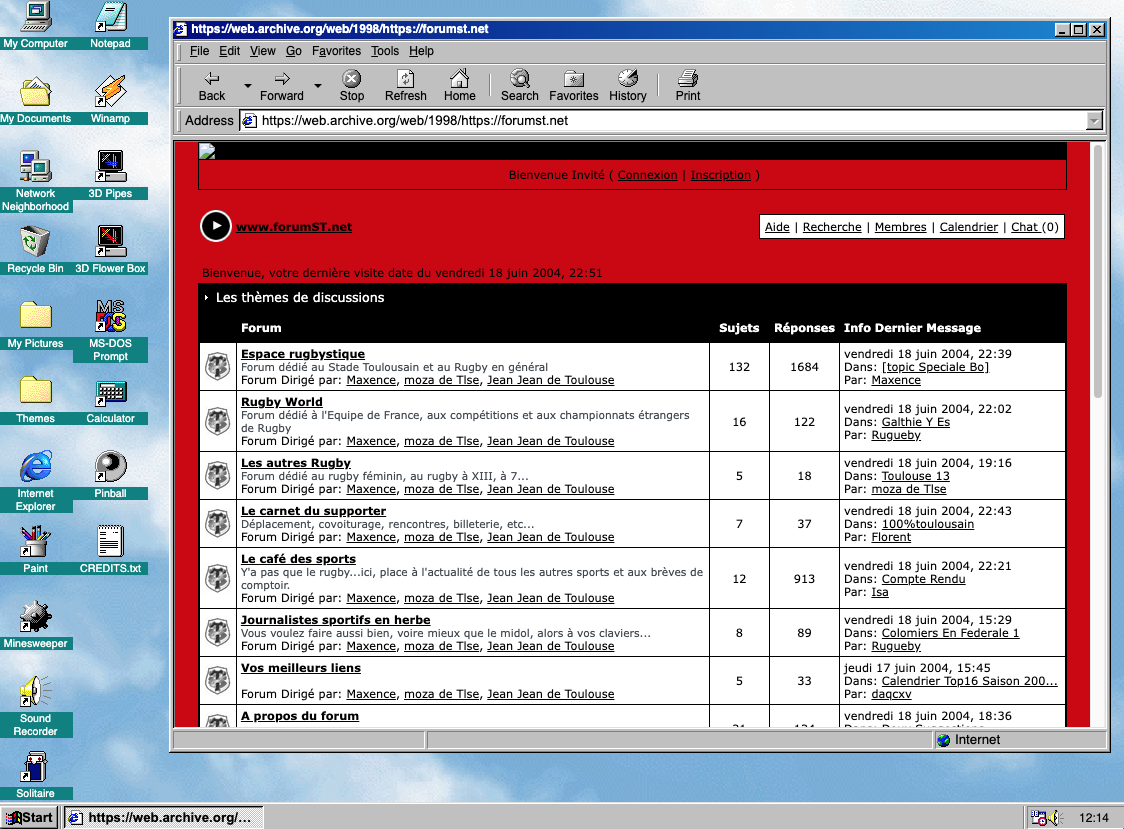
Task: Click the page vertical scrollbar thumb
Action: pyautogui.click(x=1097, y=271)
